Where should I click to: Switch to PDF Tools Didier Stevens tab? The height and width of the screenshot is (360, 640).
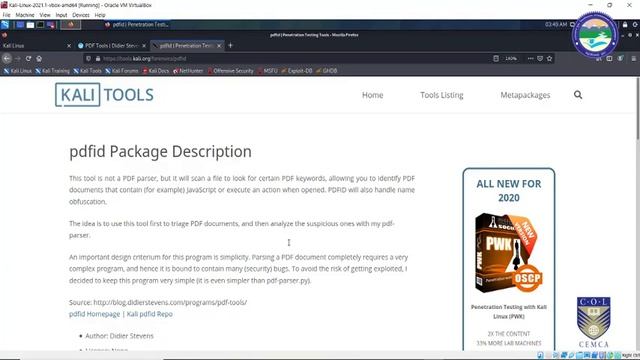point(112,45)
